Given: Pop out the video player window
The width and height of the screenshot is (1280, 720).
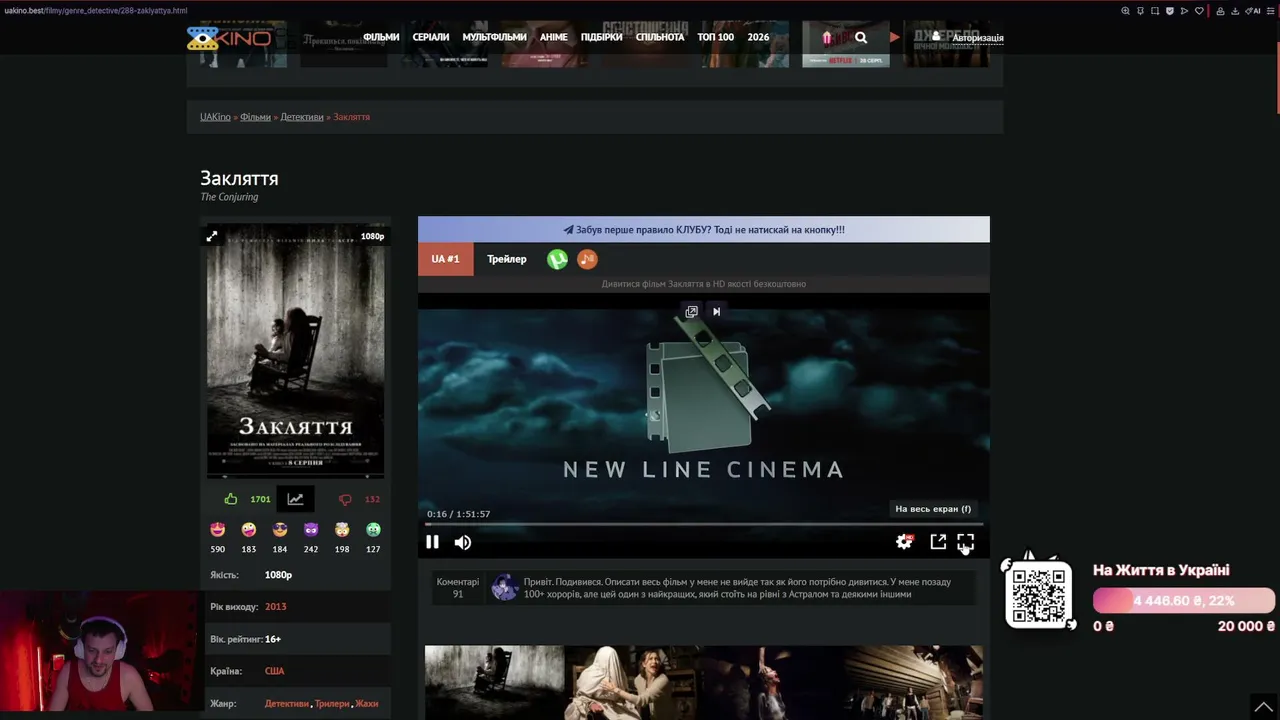Looking at the screenshot, I should tap(938, 542).
